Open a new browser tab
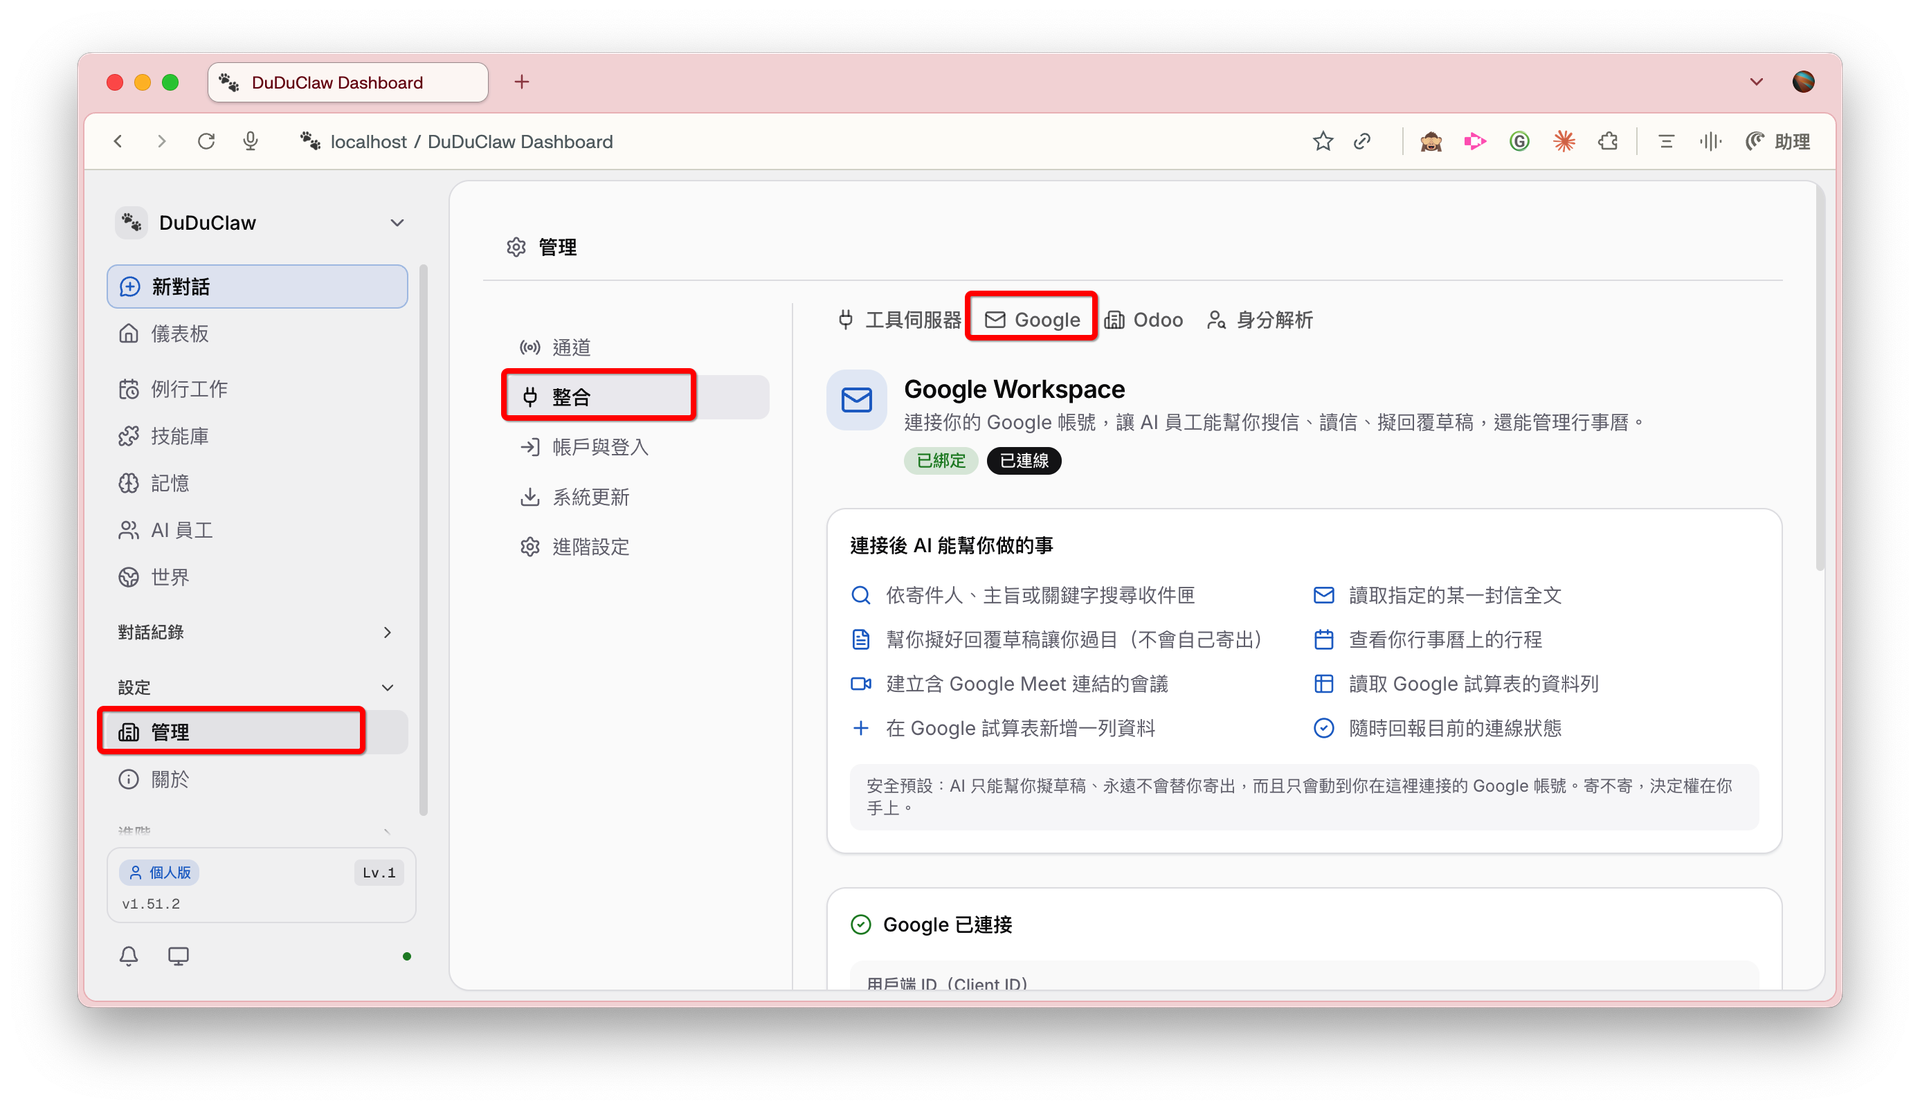This screenshot has height=1110, width=1920. coord(522,82)
